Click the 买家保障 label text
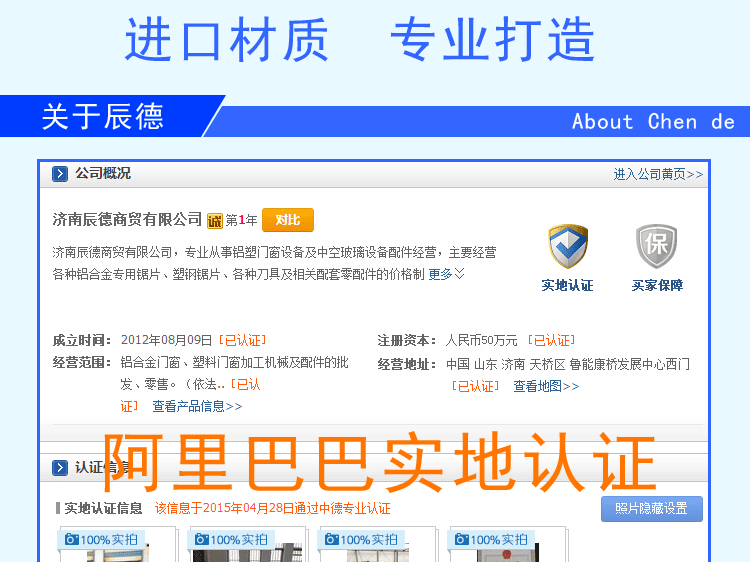Screen dimensions: 750x562 coord(657,286)
